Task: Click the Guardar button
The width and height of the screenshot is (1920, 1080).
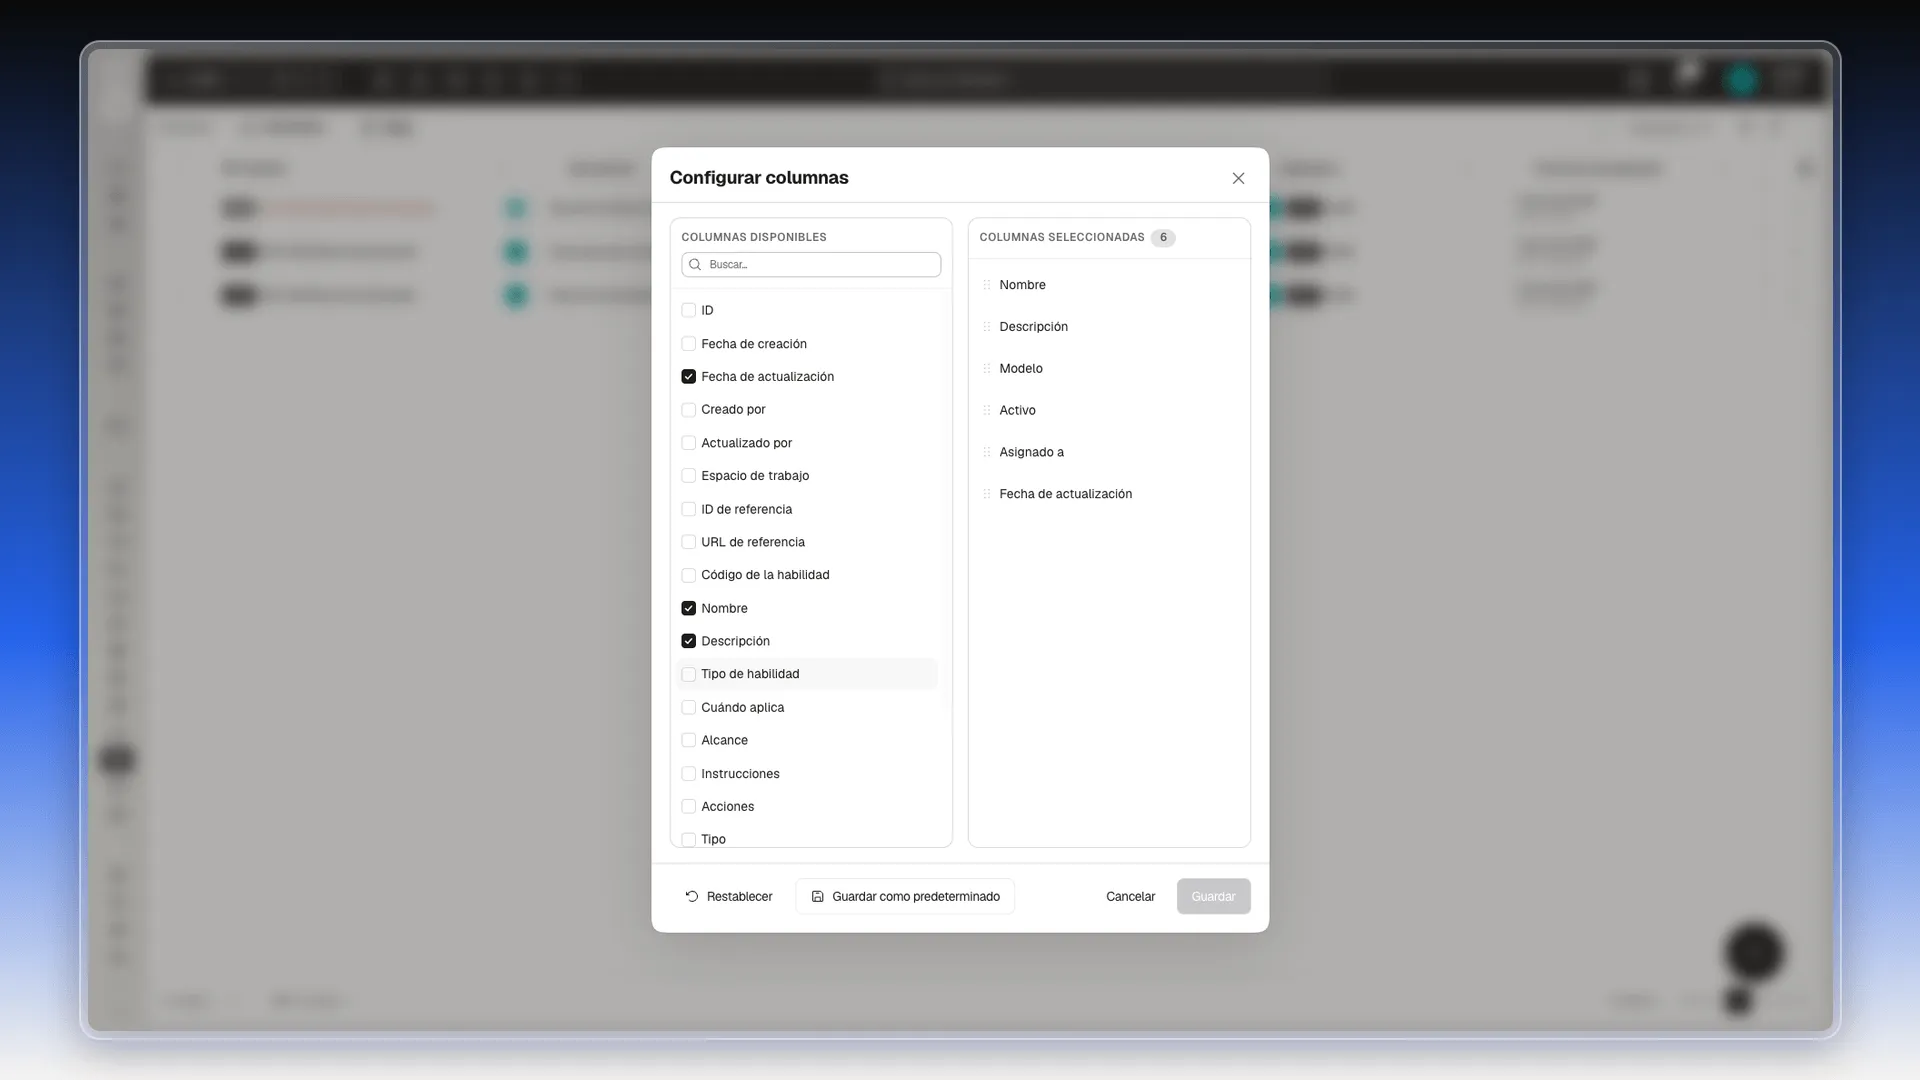Action: 1213,897
